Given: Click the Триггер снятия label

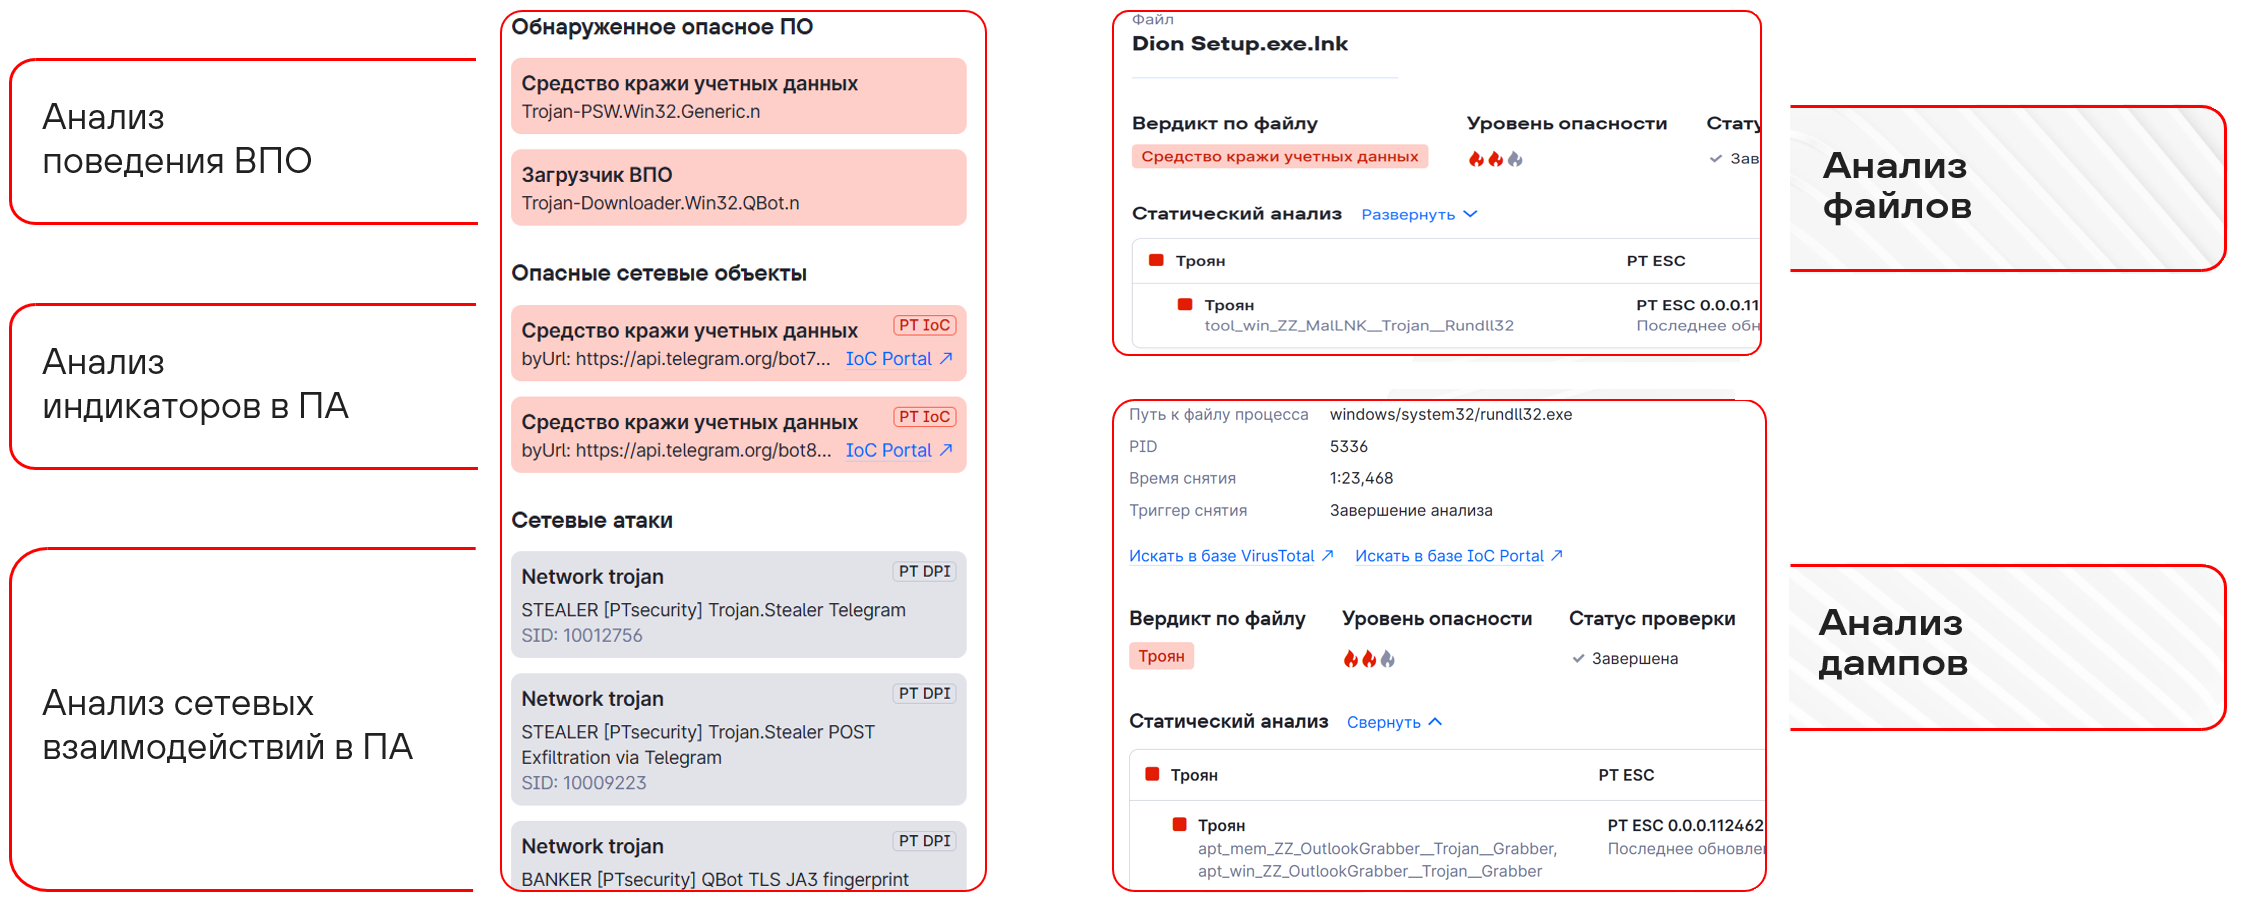Looking at the screenshot, I should point(1188,510).
